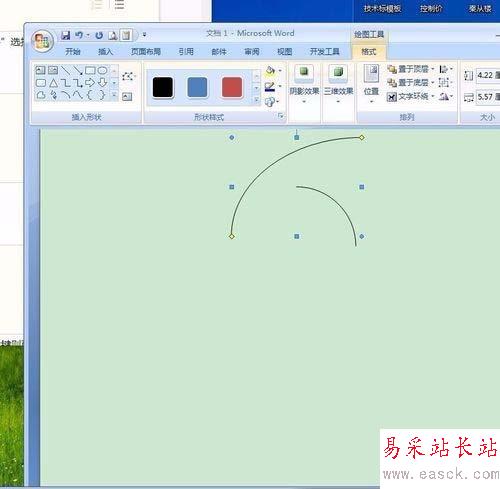Pick the rectangle shape

point(90,70)
